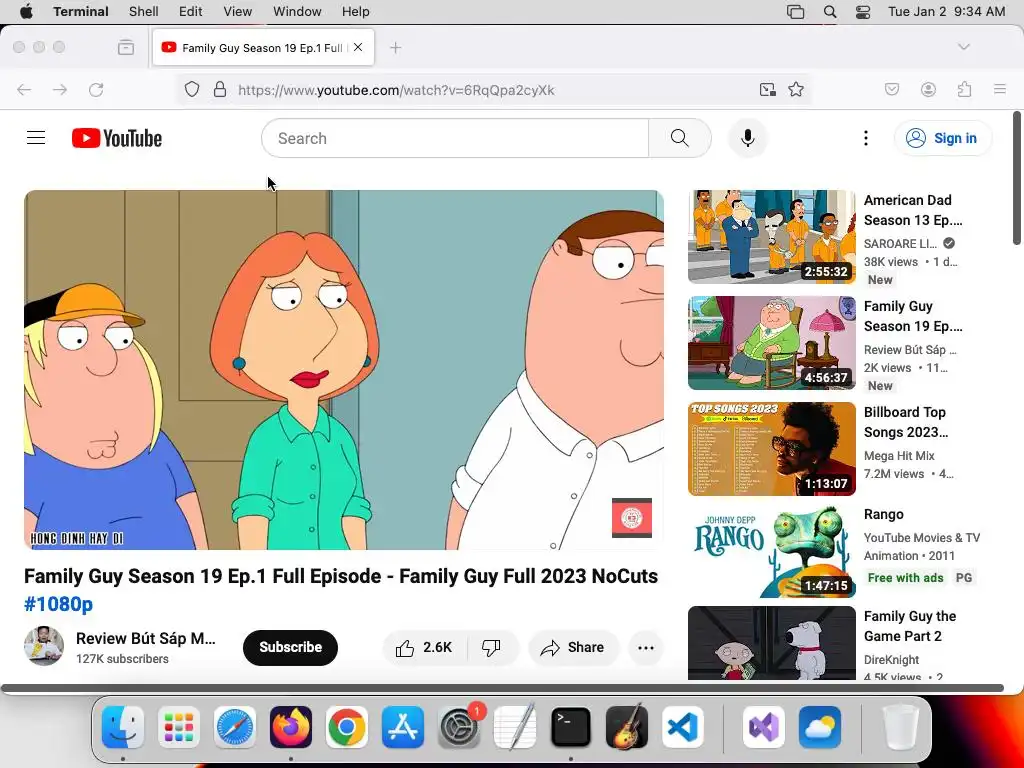The image size is (1024, 768).
Task: Open Billboard Top Songs 2023 title
Action: (x=906, y=422)
